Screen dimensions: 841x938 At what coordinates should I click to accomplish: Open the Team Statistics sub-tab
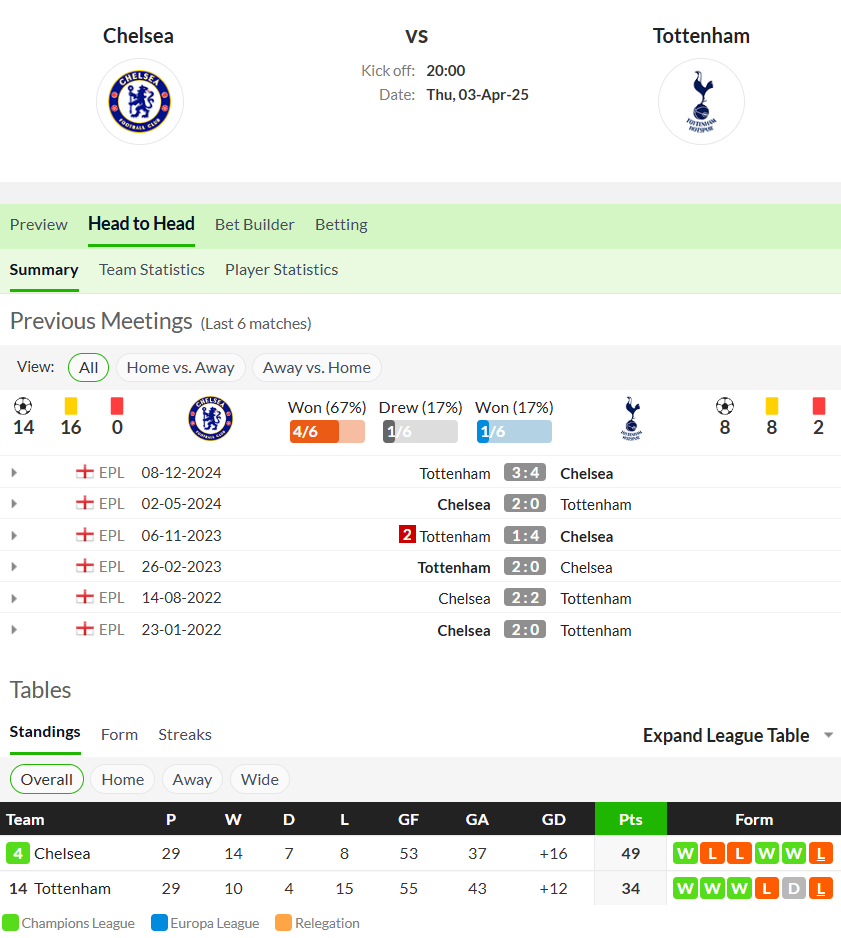point(152,270)
